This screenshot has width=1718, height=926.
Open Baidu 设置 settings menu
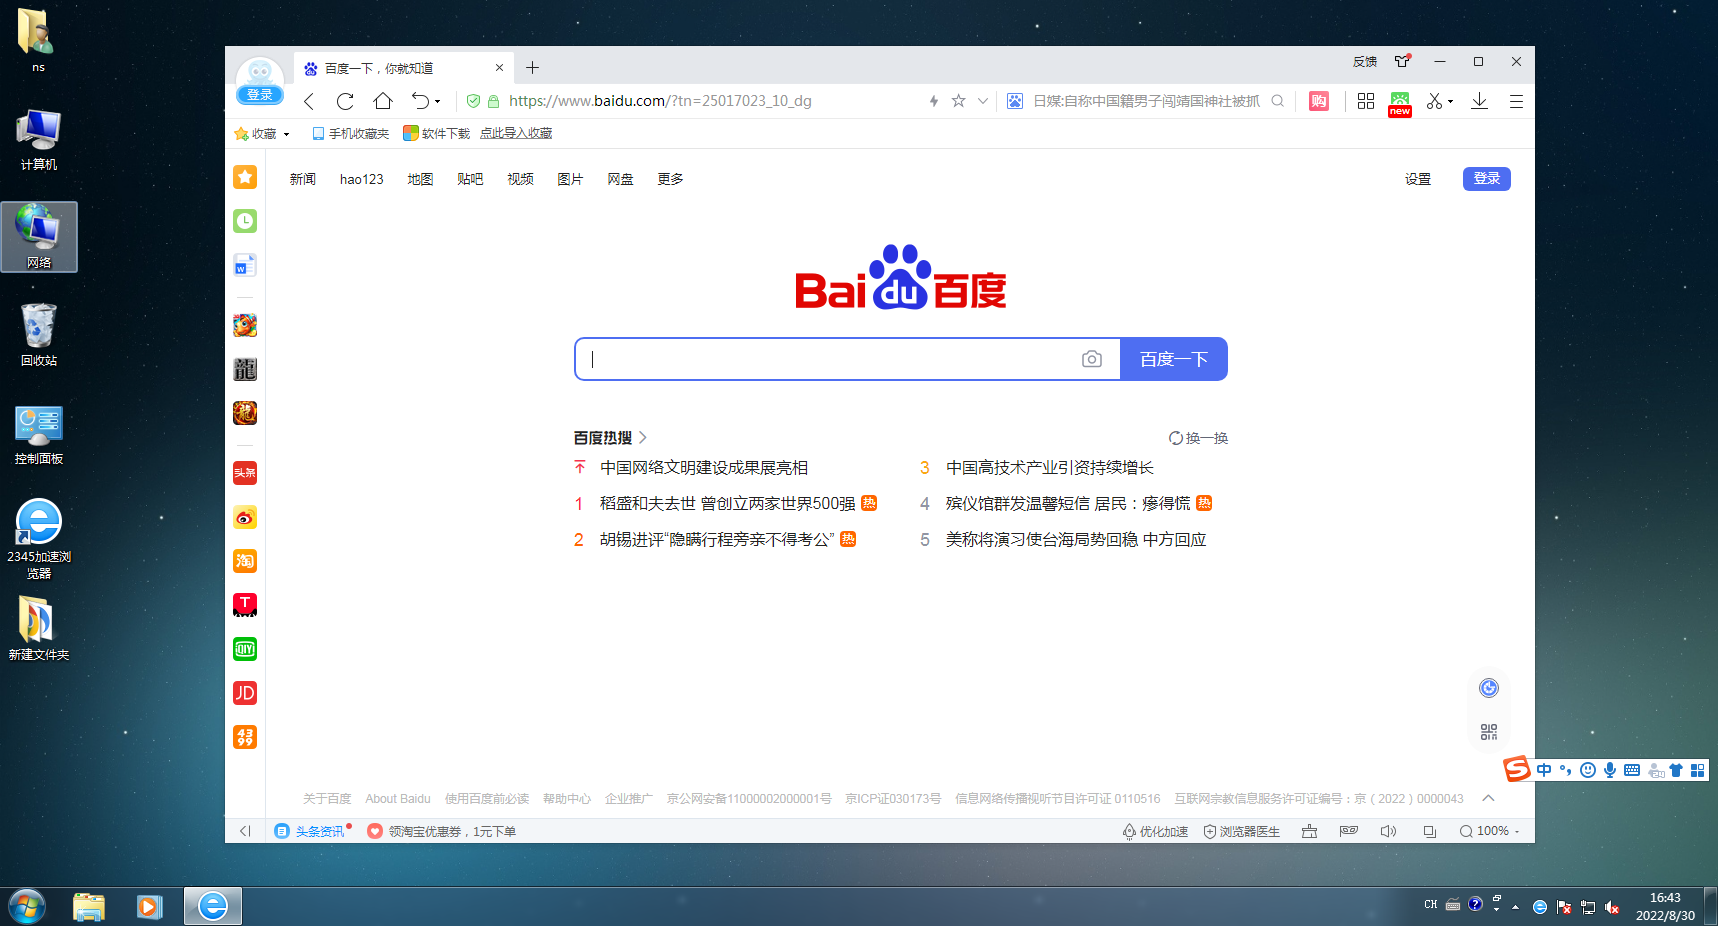tap(1418, 179)
